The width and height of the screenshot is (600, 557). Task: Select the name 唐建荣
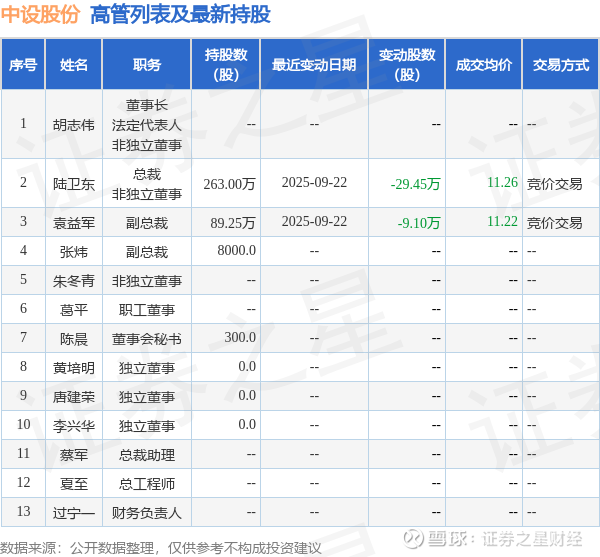[73, 397]
